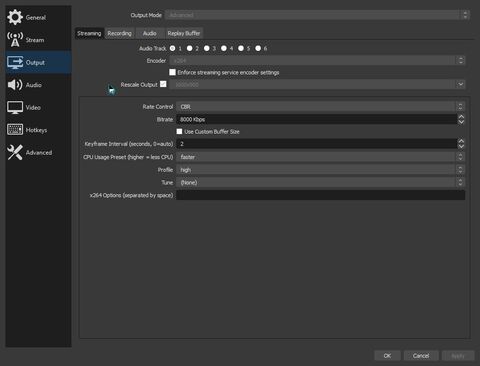Switch to the Recording tab

click(119, 33)
